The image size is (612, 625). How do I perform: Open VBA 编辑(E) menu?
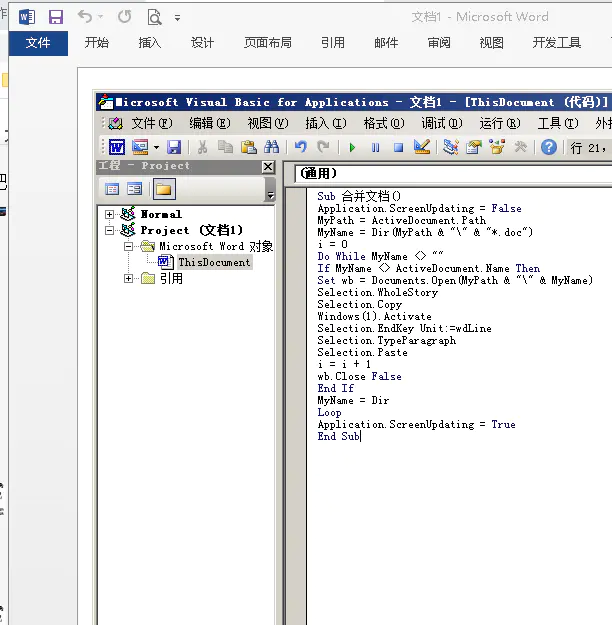tap(210, 123)
